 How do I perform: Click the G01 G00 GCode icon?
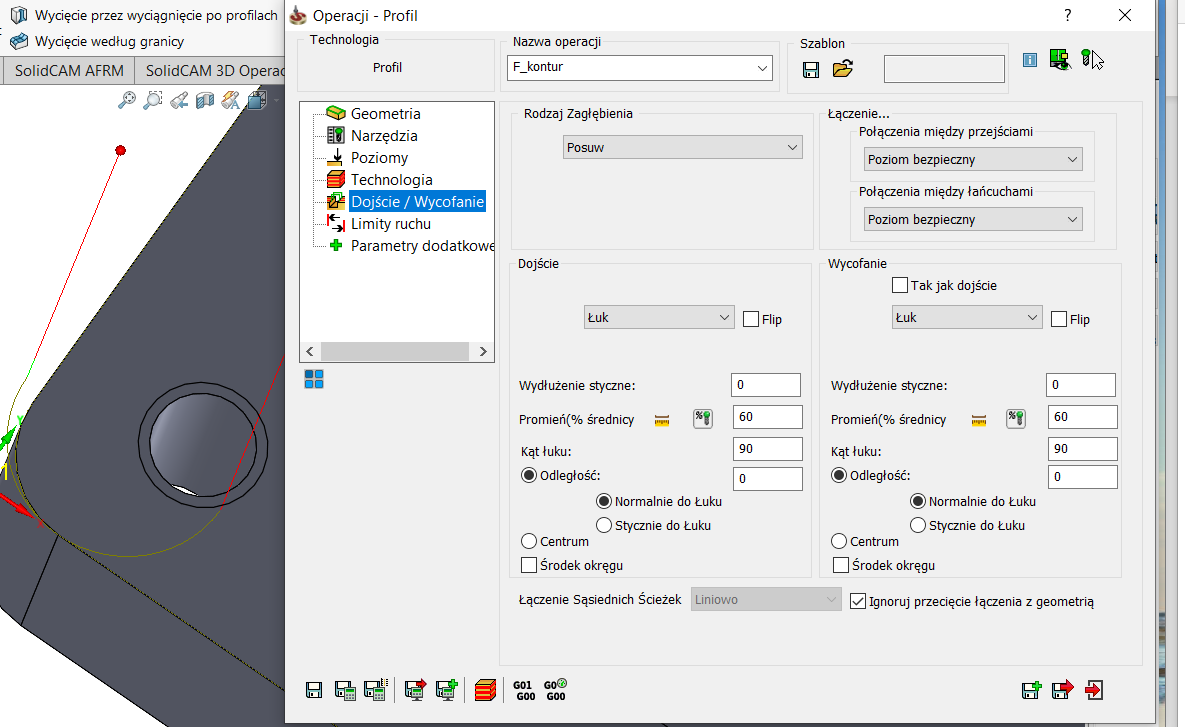(524, 691)
